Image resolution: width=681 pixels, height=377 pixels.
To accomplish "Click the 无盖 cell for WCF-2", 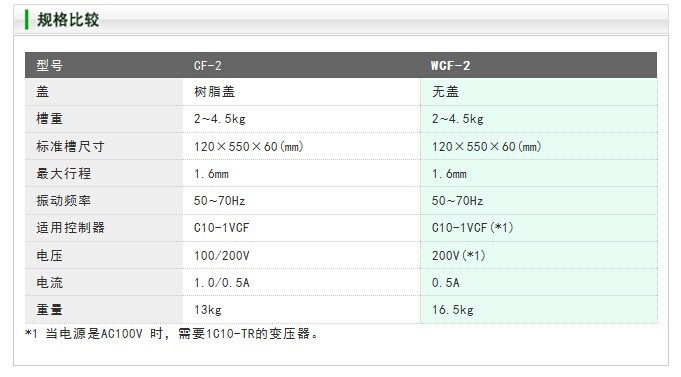I will point(445,92).
